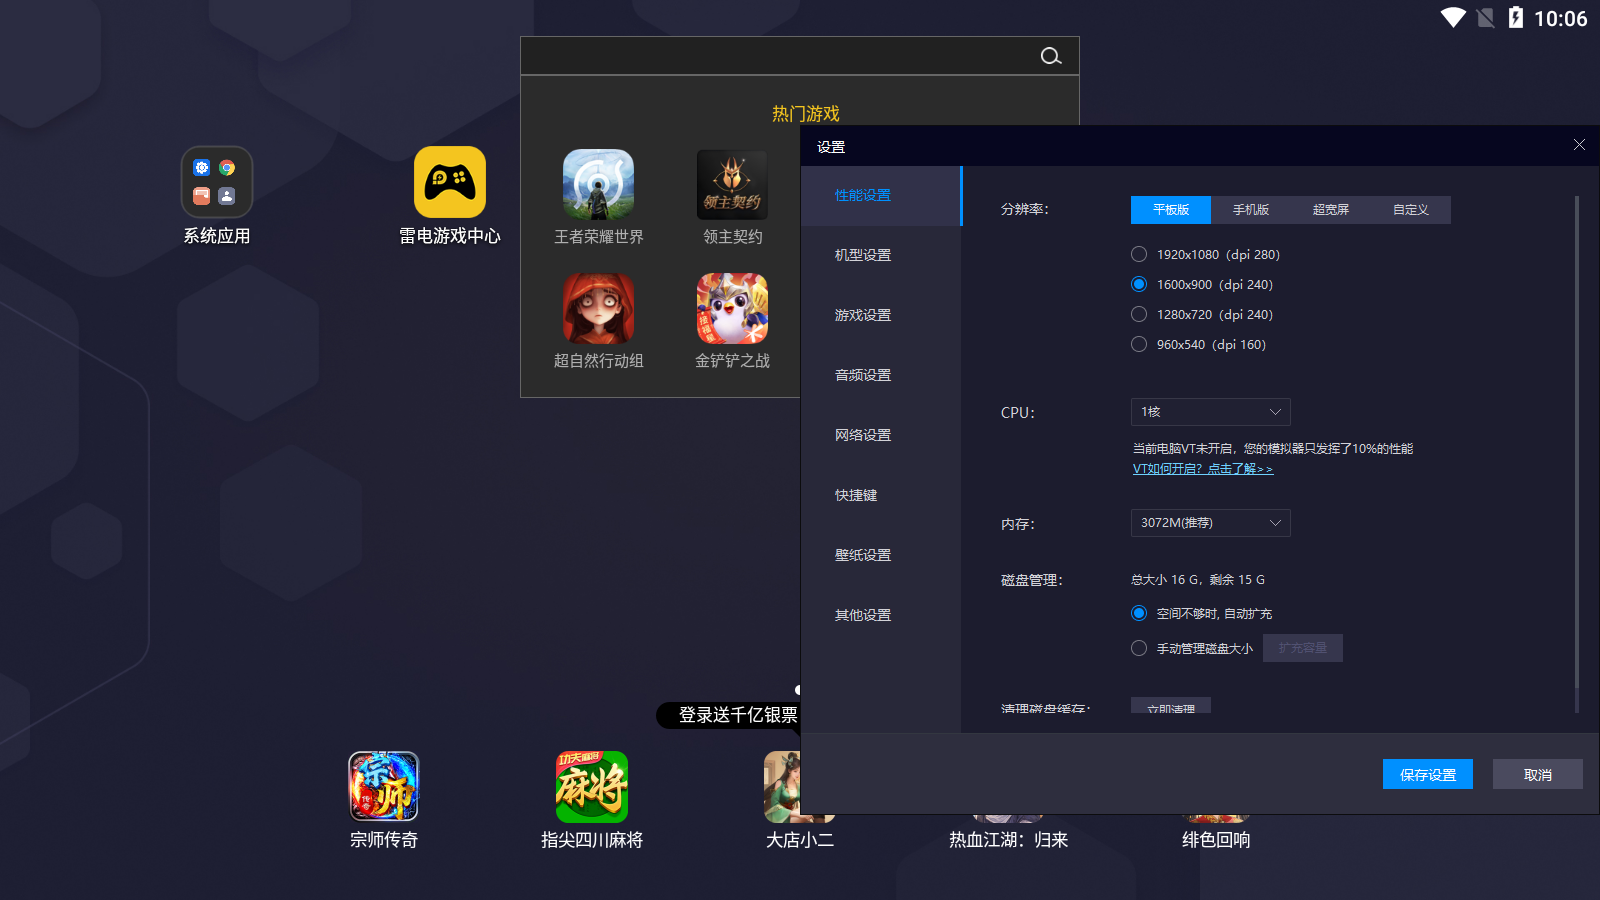Open the 领主契约 game icon
This screenshot has height=900, width=1600.
(x=732, y=184)
